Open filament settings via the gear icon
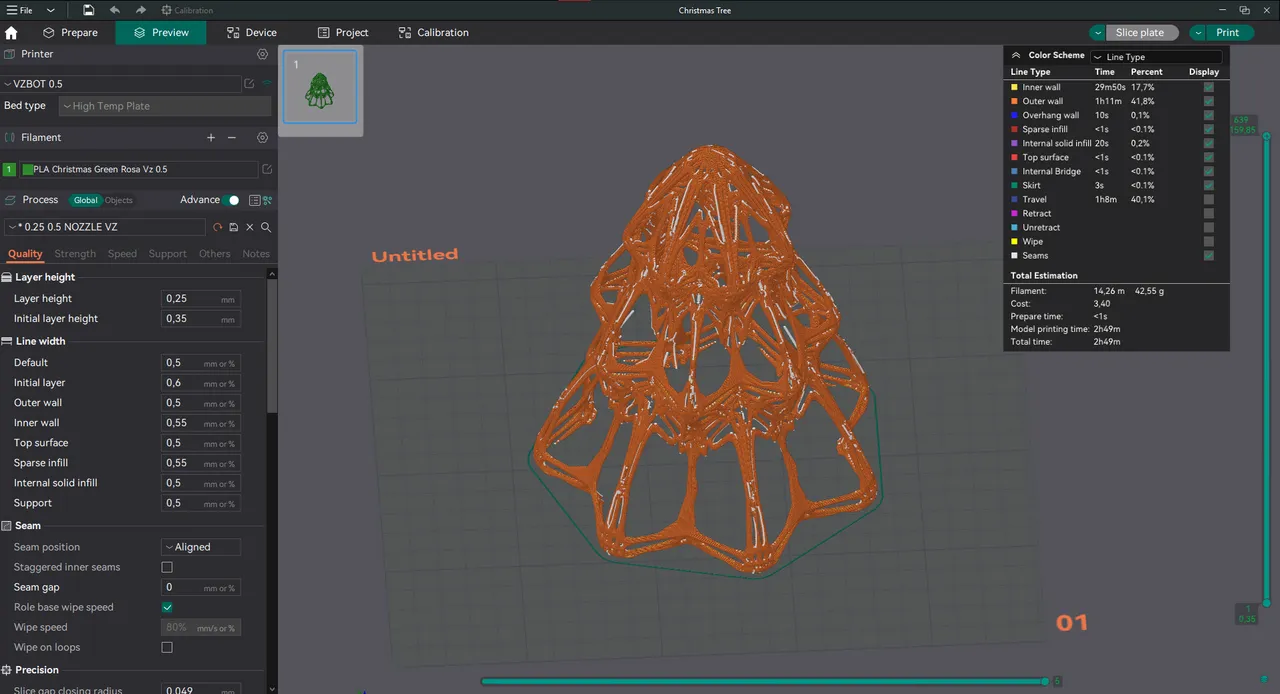 (262, 137)
